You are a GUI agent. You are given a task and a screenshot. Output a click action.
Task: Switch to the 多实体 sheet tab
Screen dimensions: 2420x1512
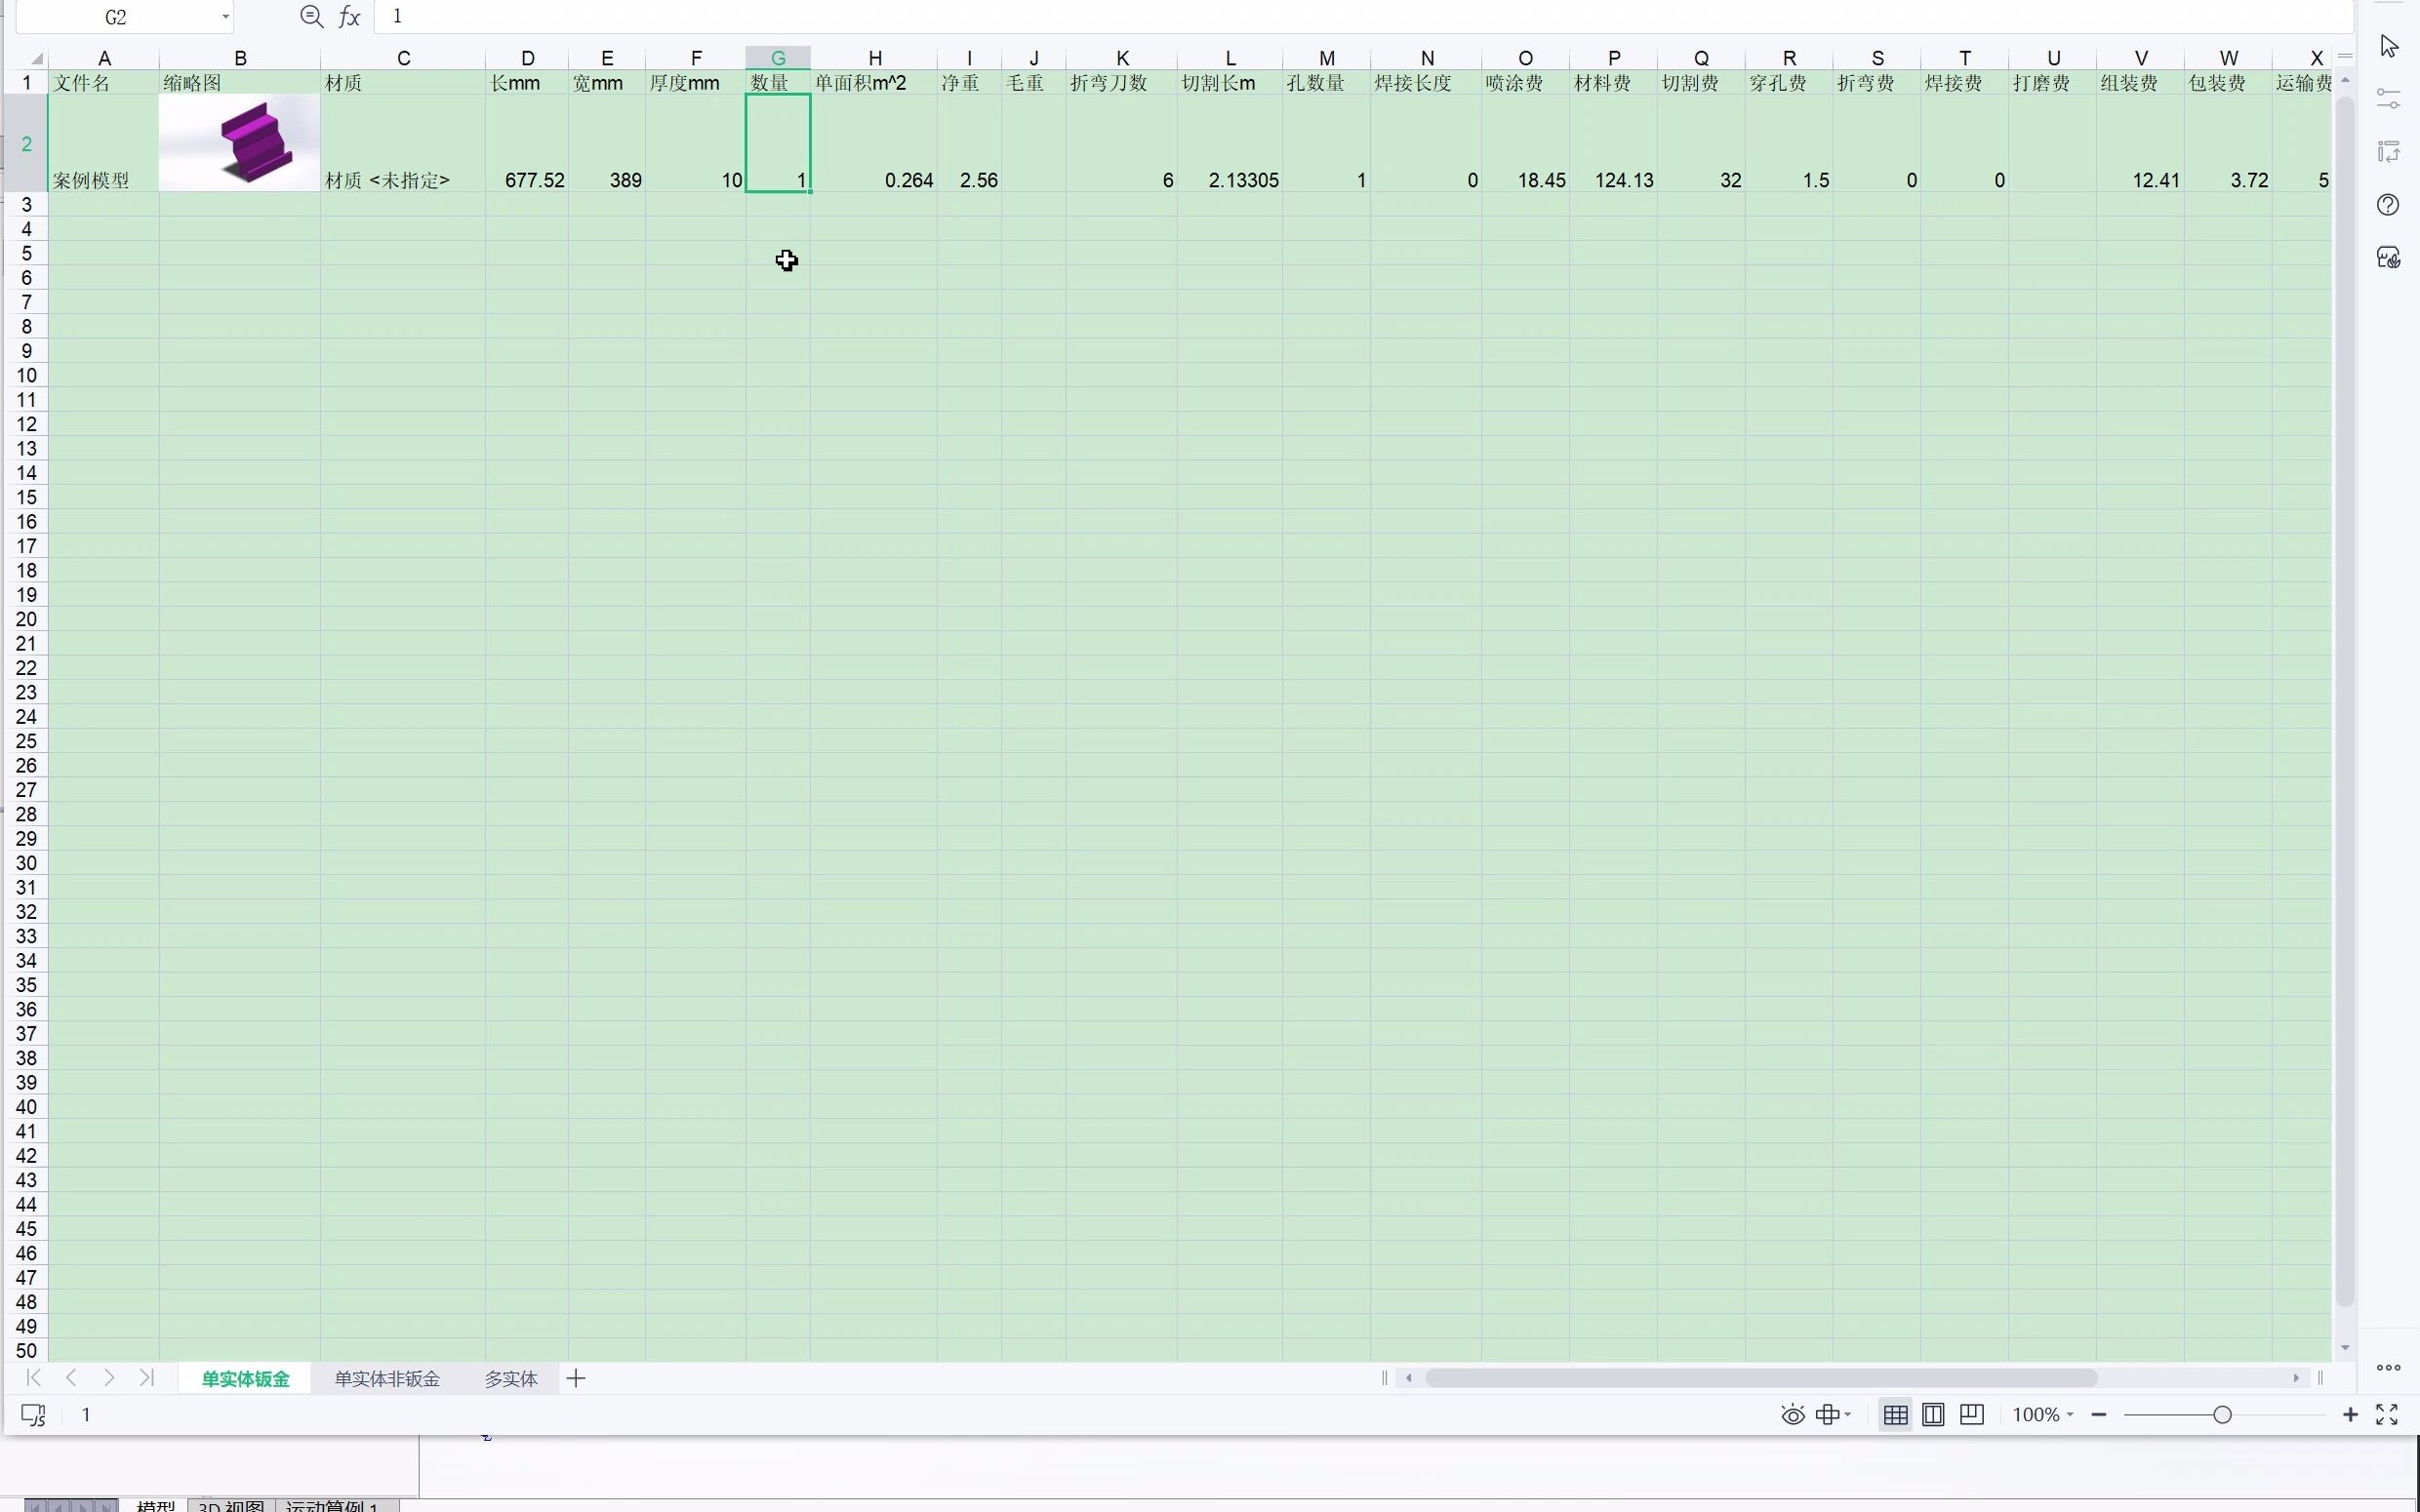[x=511, y=1378]
